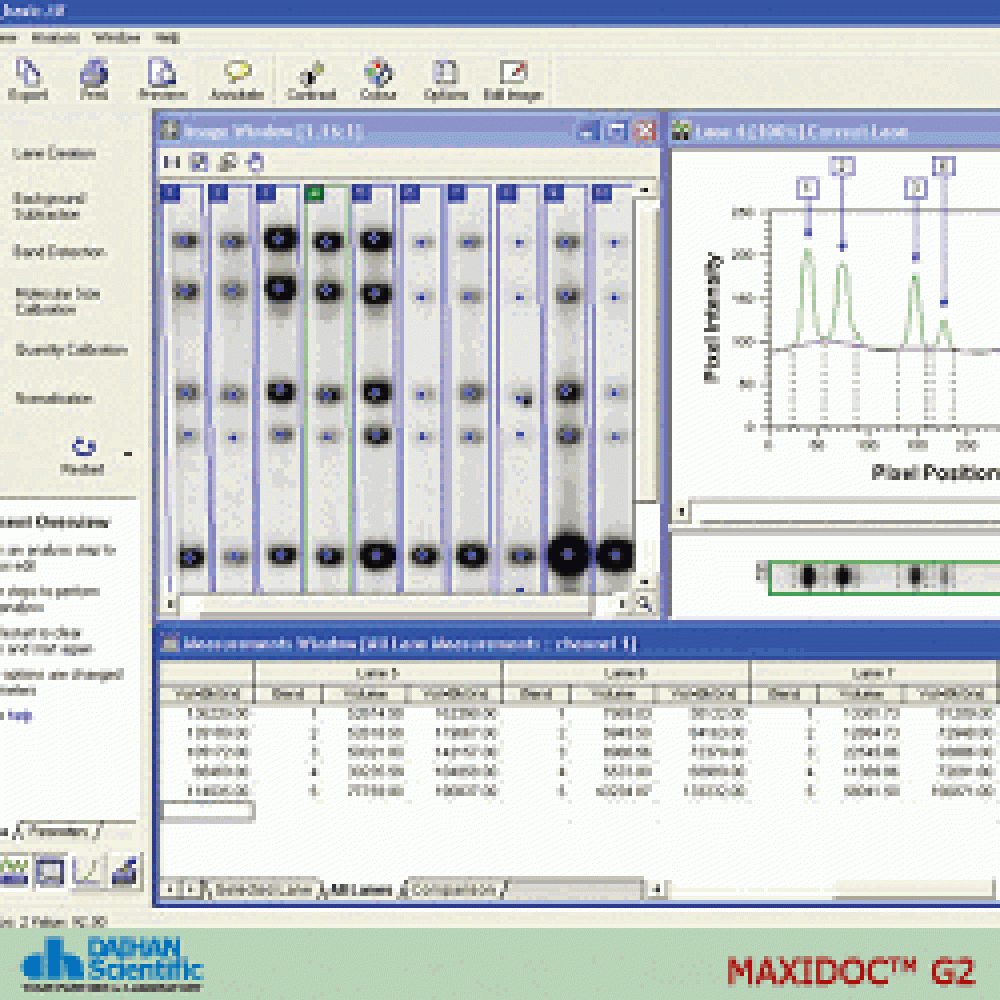
Task: Click the Edit Image icon
Action: (x=514, y=78)
